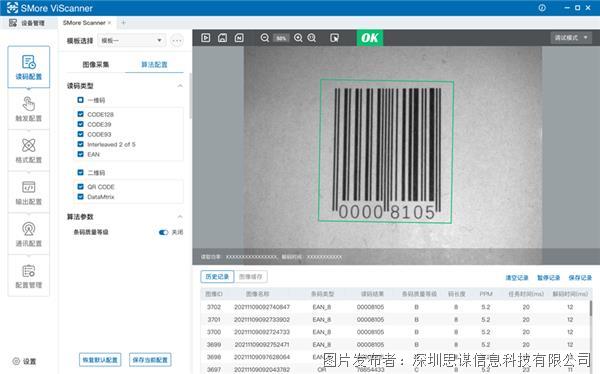Select history row with image ID 3701

coord(395,319)
